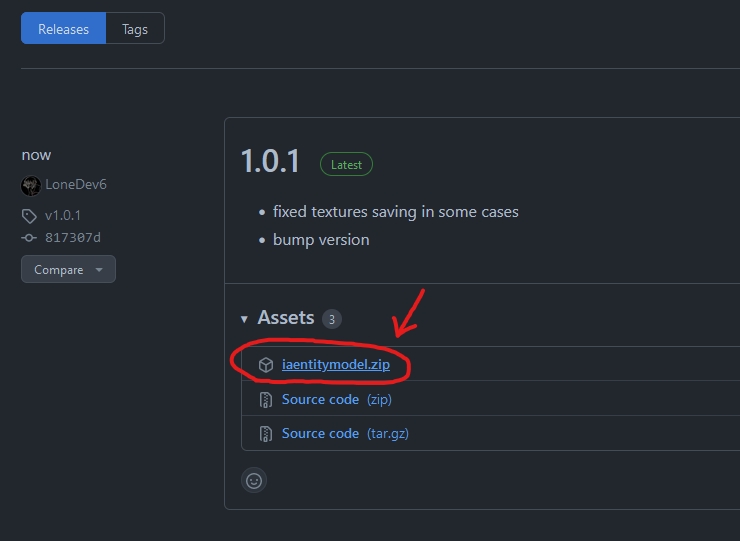Click the package icon beside iaentitymodel.zip
Image resolution: width=740 pixels, height=541 pixels.
[x=266, y=365]
